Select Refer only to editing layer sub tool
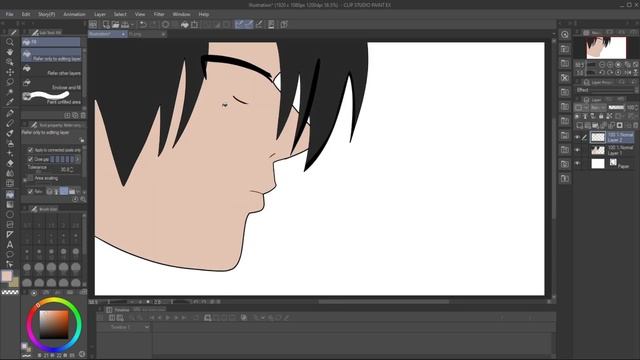The width and height of the screenshot is (640, 360). pyautogui.click(x=51, y=55)
